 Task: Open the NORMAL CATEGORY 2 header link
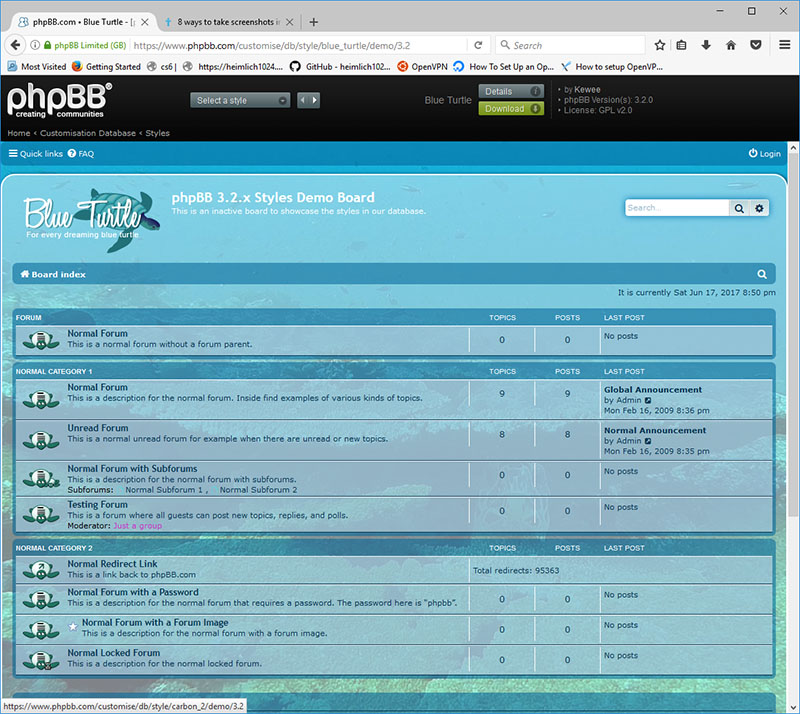coord(54,548)
